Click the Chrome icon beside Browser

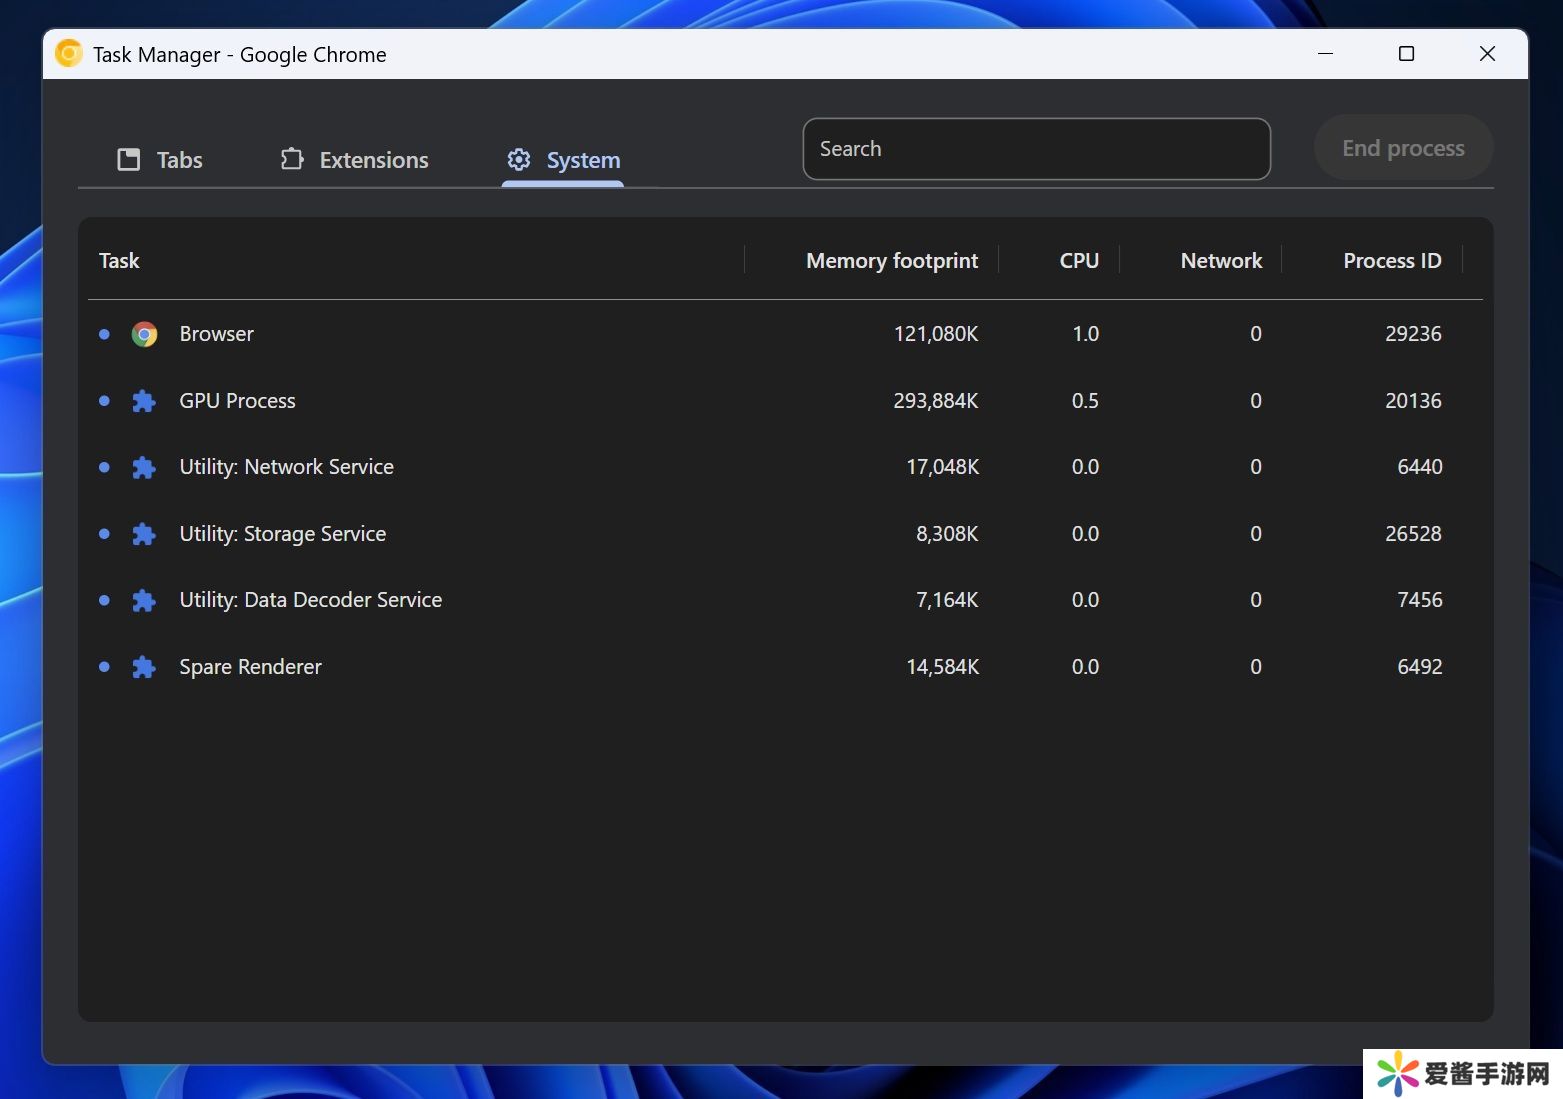coord(144,334)
